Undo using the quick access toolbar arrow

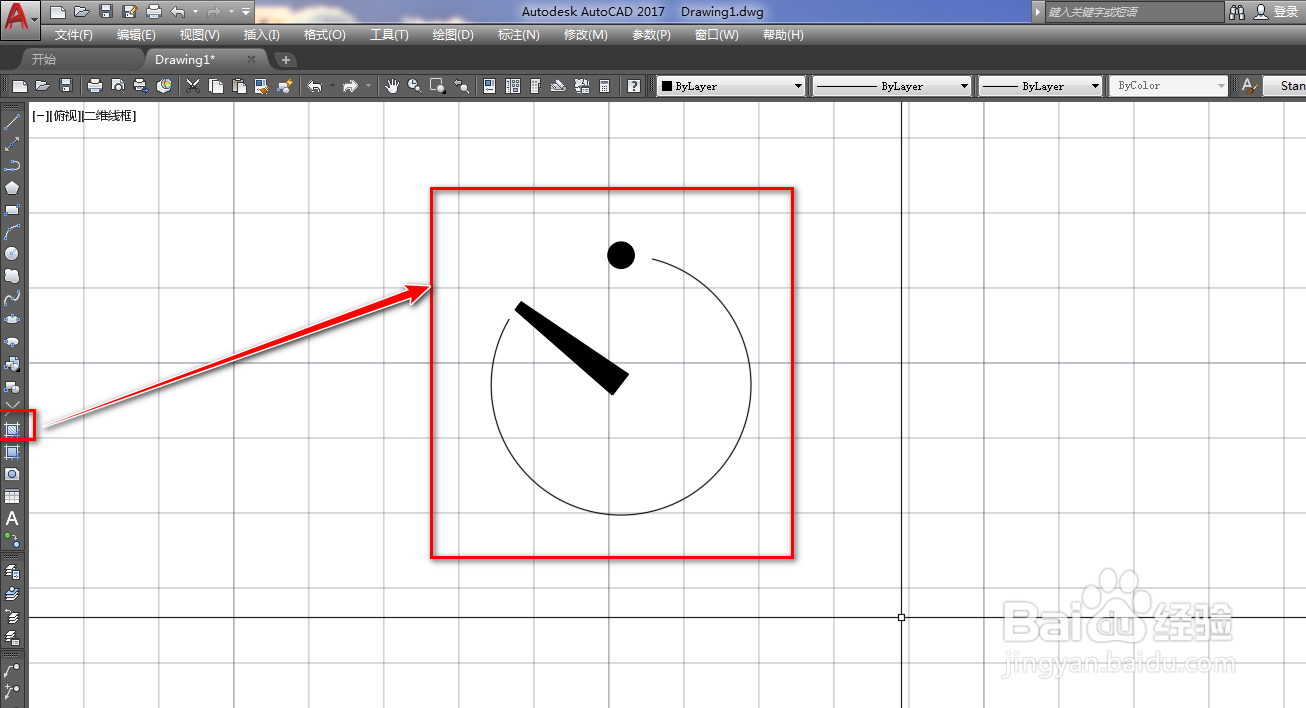[178, 12]
